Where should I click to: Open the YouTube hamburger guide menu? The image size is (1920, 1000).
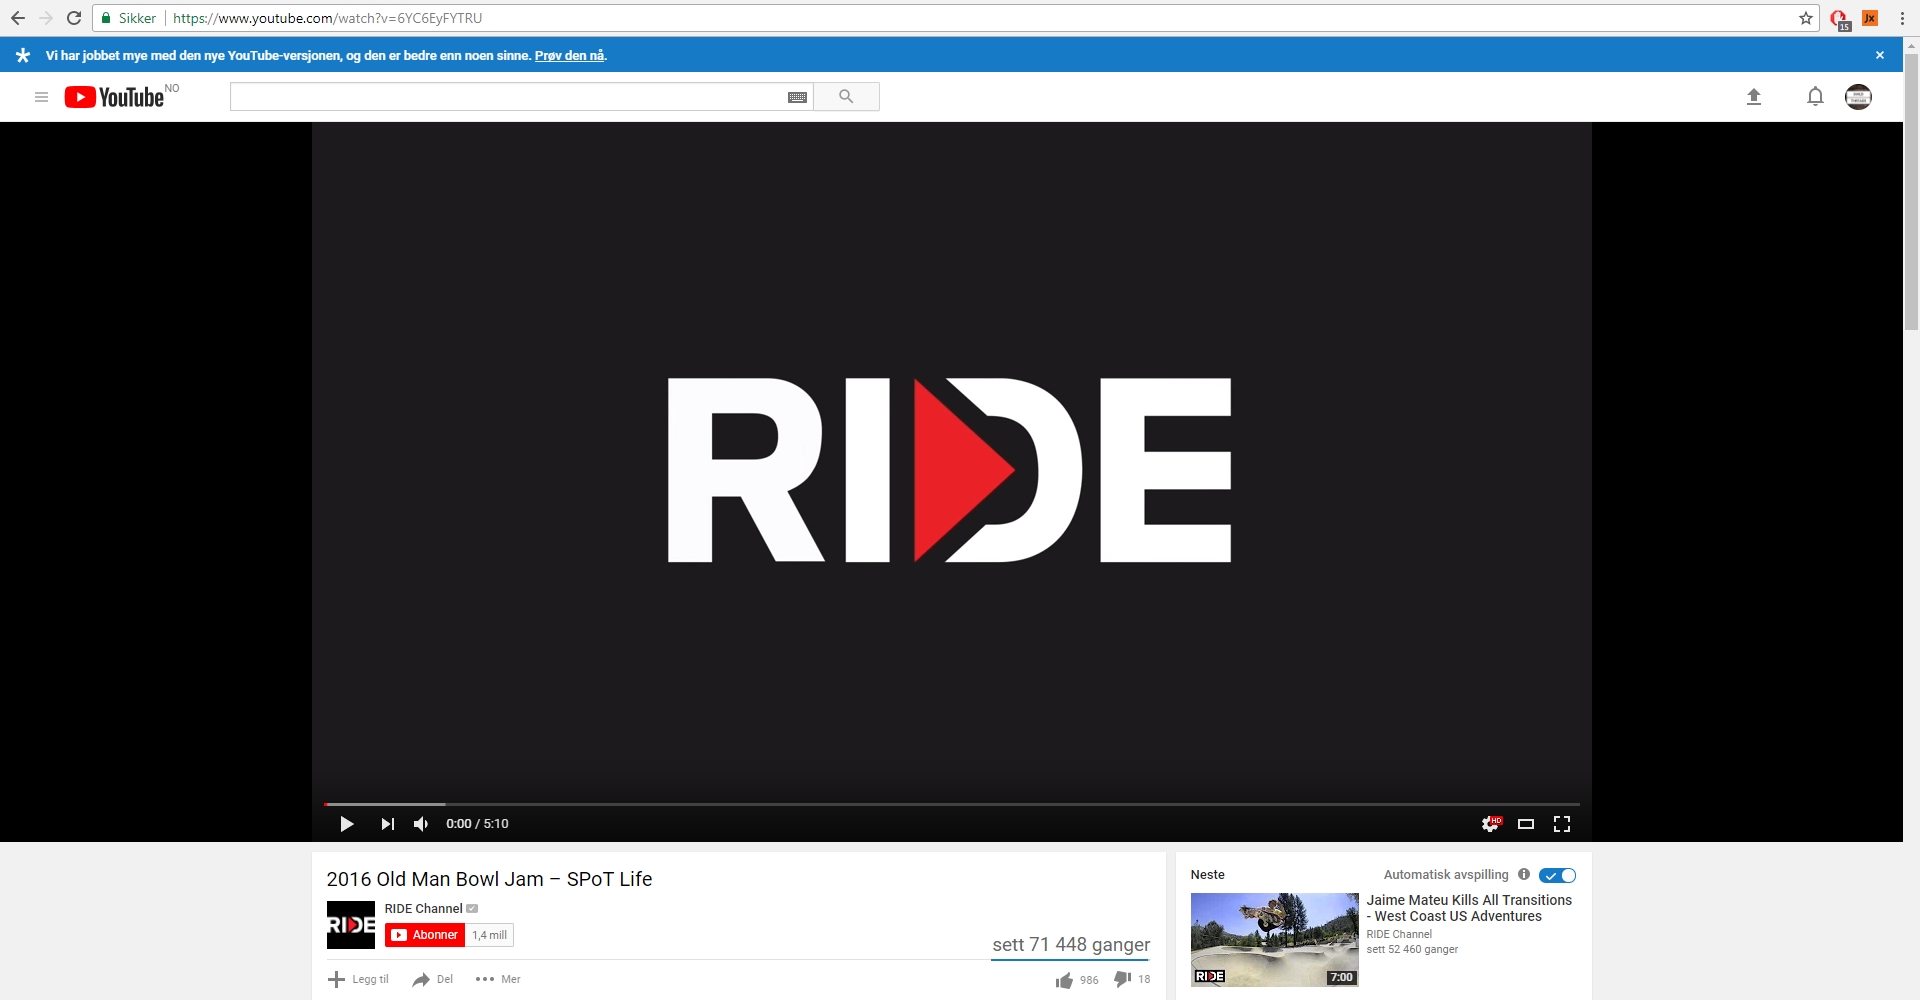pyautogui.click(x=41, y=97)
